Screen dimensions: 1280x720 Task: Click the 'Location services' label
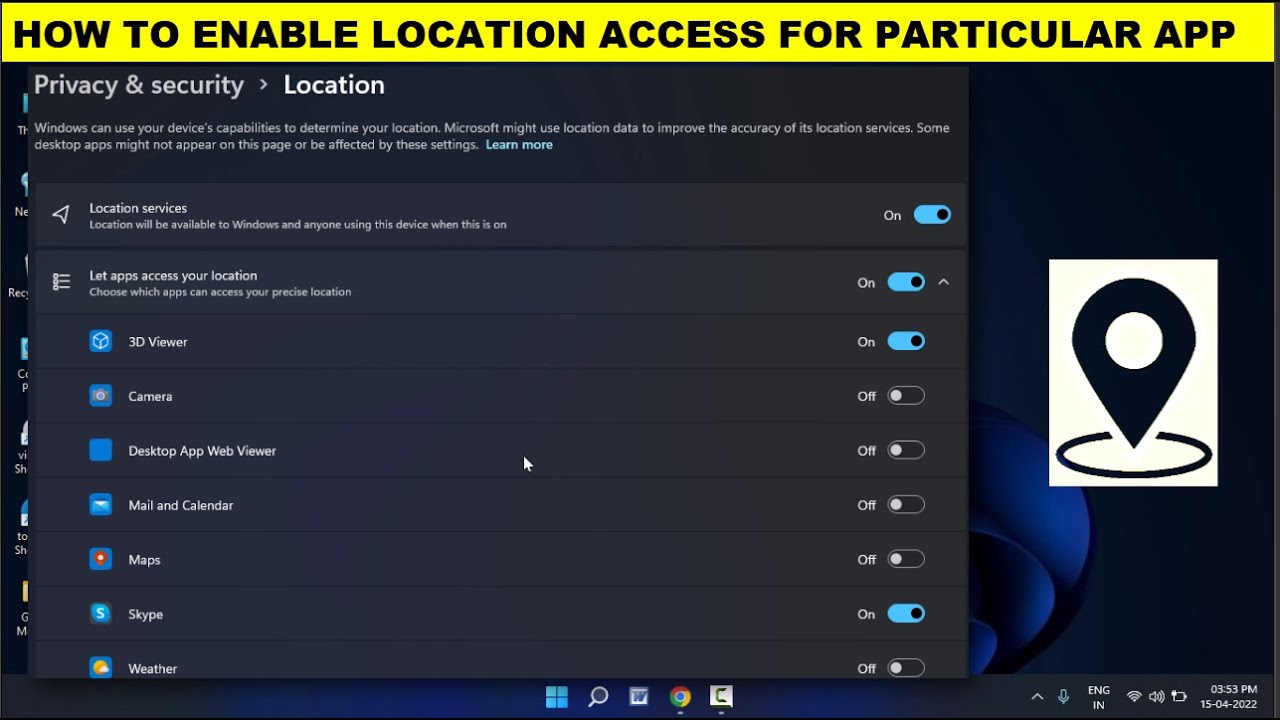(138, 208)
